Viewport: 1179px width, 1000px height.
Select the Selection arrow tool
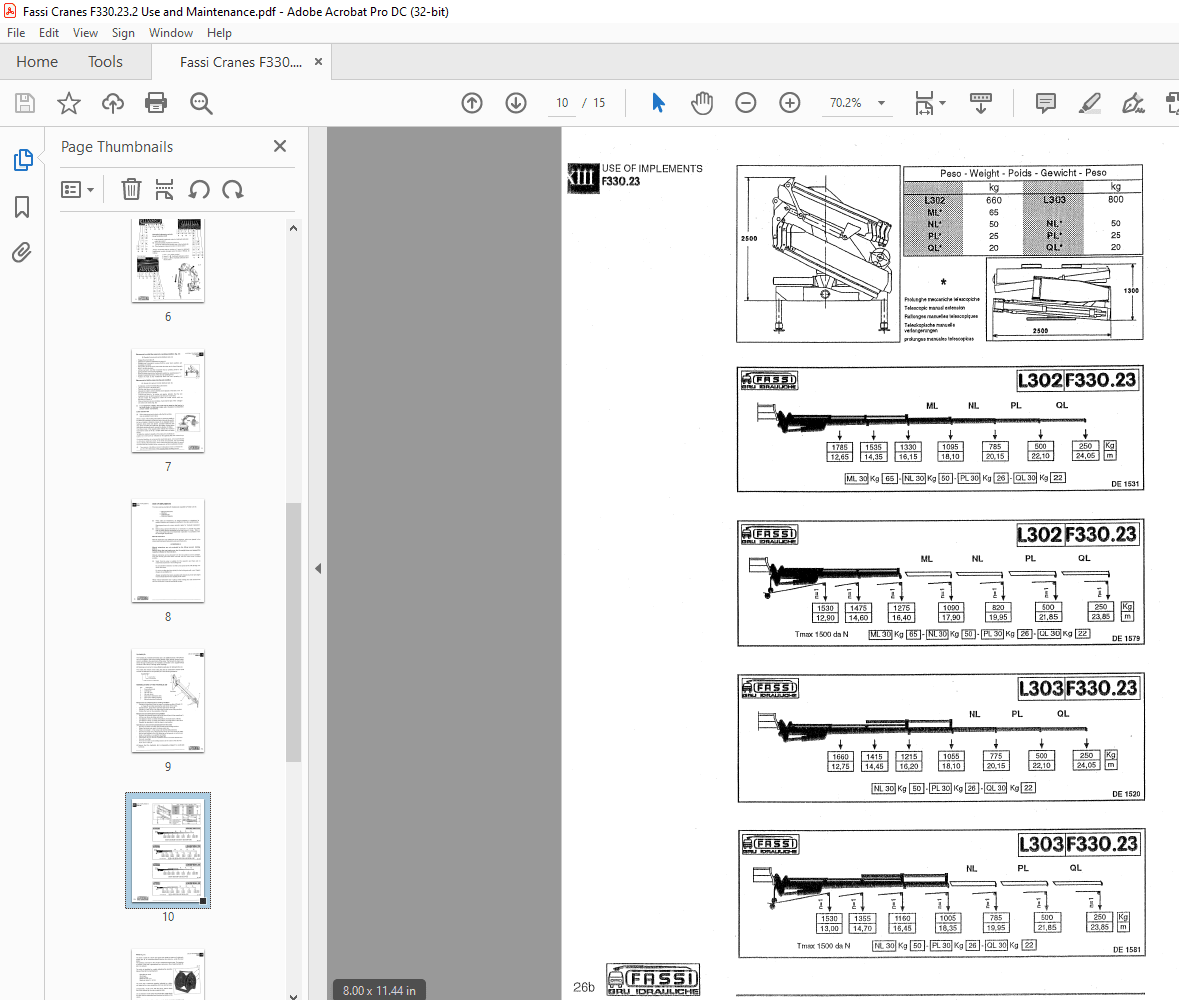[658, 103]
